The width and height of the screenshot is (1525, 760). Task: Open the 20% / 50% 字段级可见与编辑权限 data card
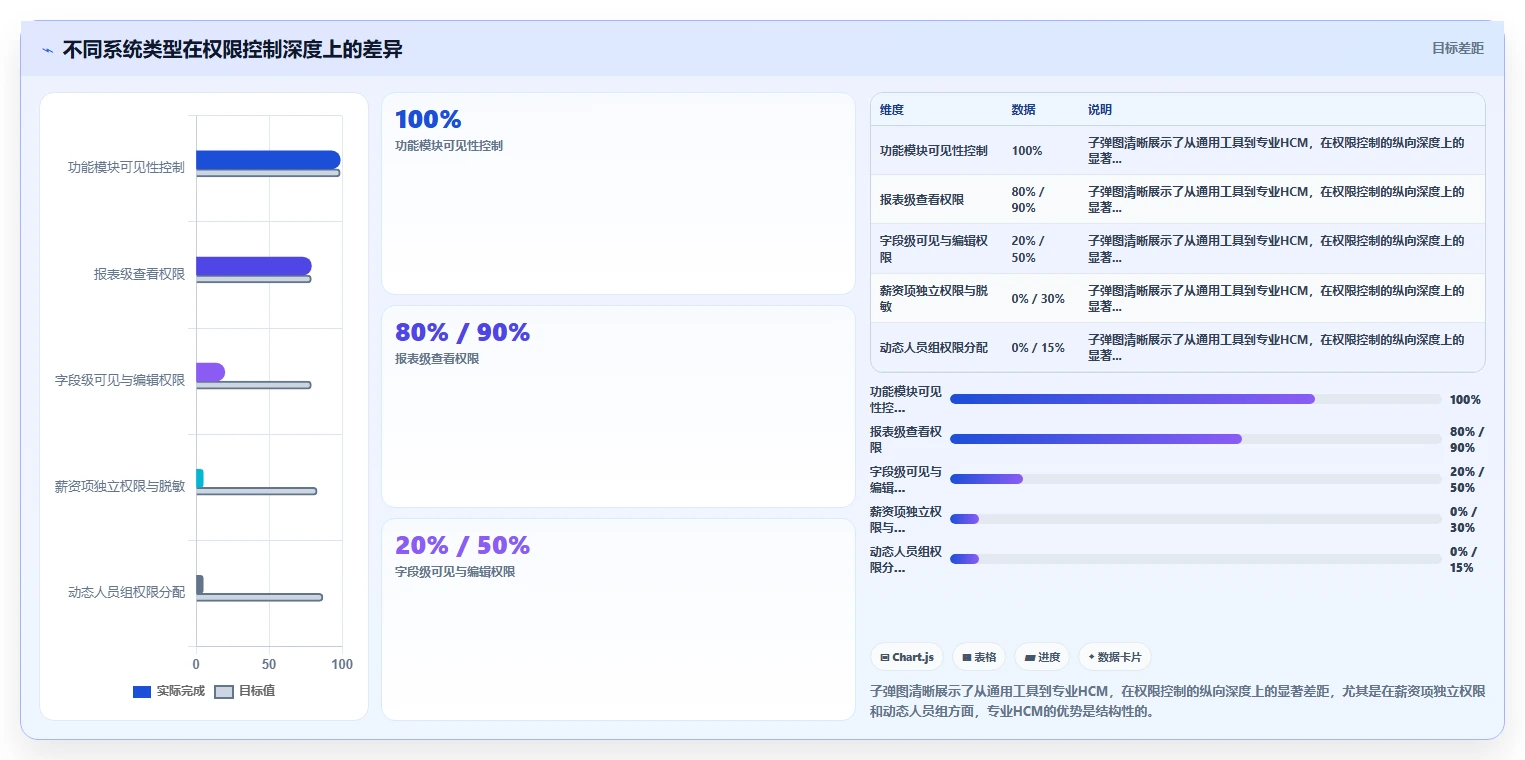[618, 619]
